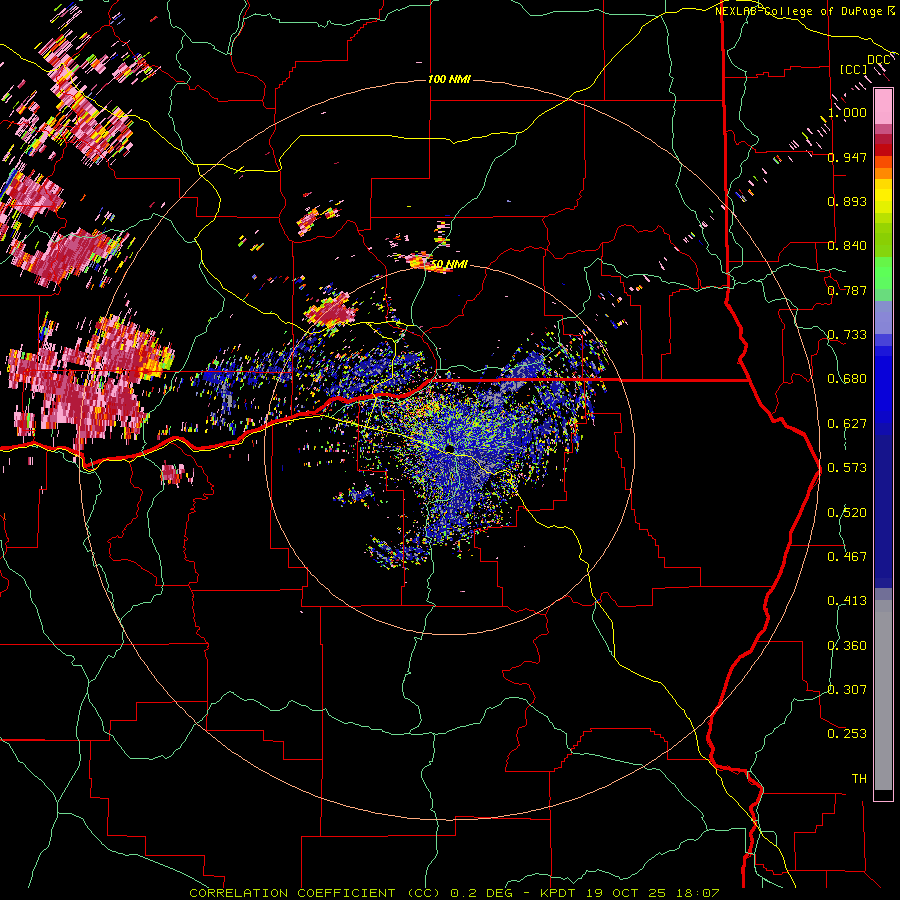The image size is (900, 900).
Task: Click the 50 NMI range ring label
Action: click(449, 265)
